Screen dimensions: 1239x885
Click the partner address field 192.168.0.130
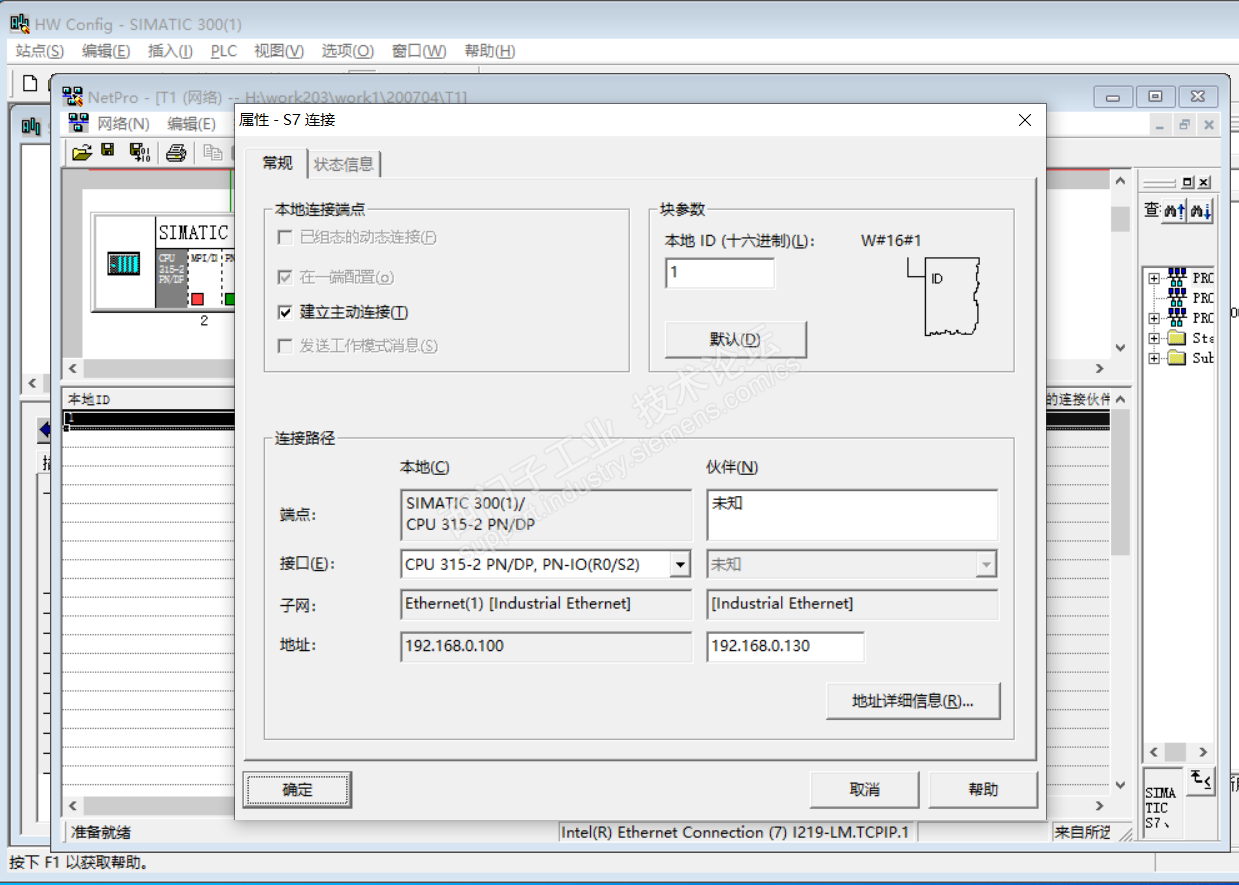[x=785, y=646]
